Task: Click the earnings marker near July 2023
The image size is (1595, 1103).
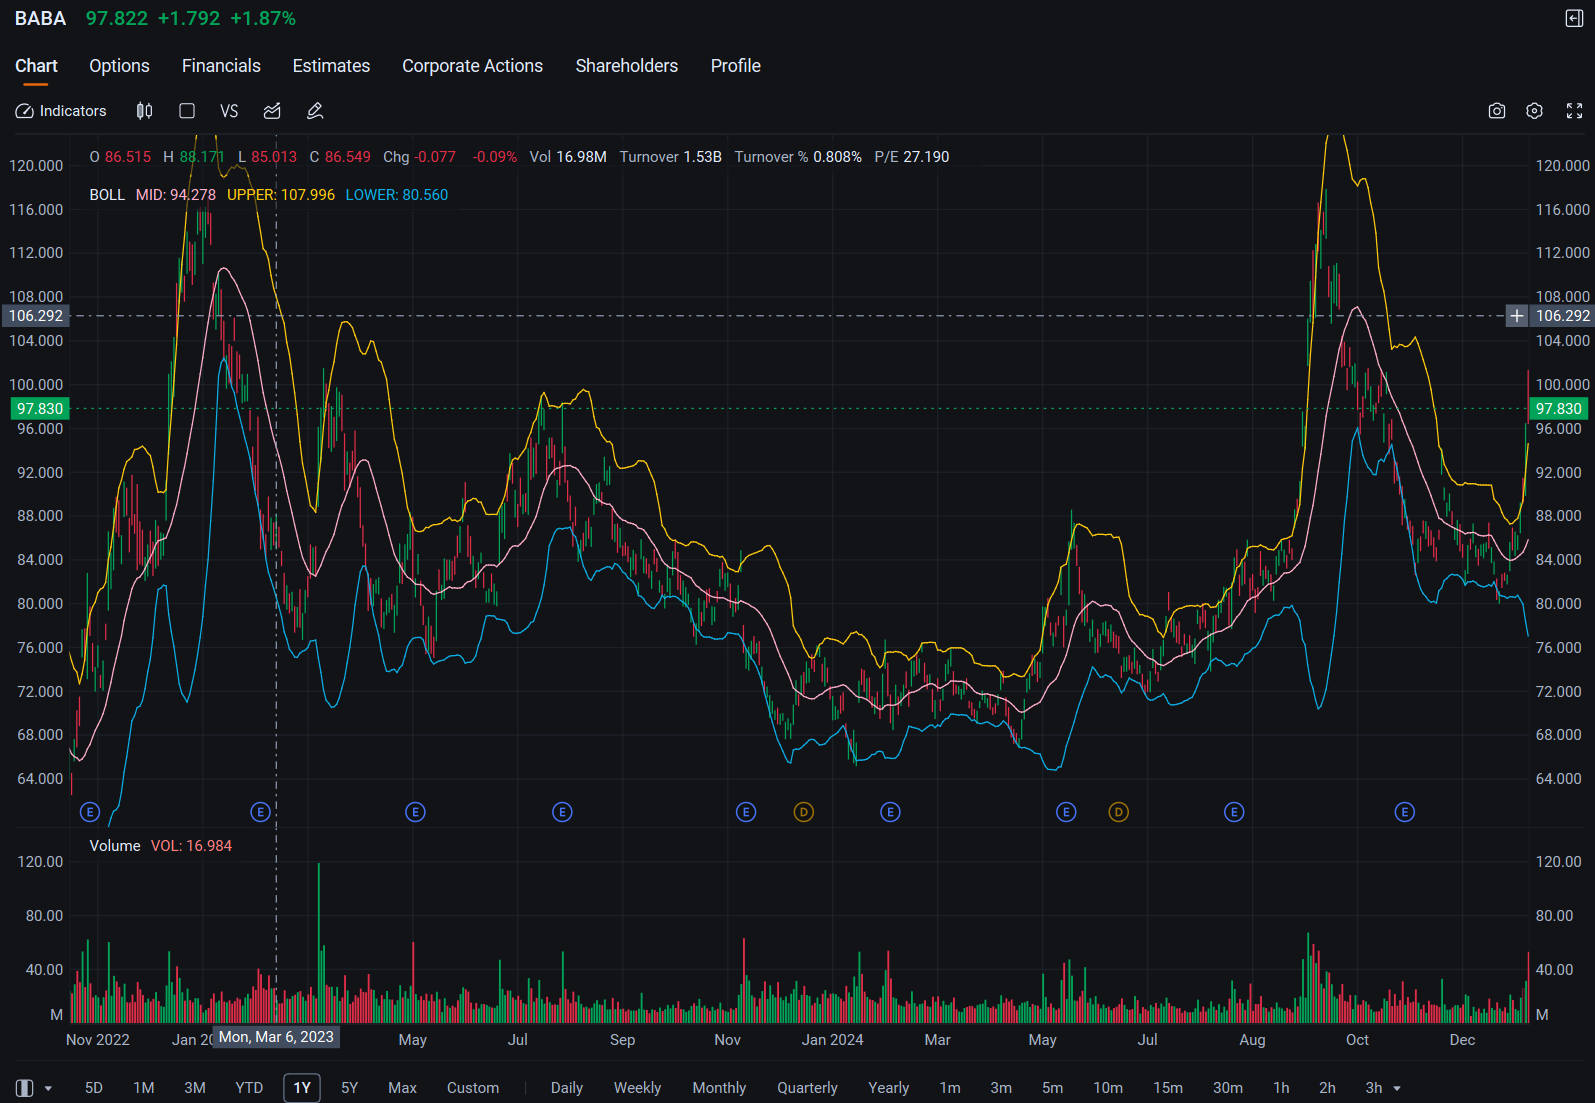Action: 562,812
